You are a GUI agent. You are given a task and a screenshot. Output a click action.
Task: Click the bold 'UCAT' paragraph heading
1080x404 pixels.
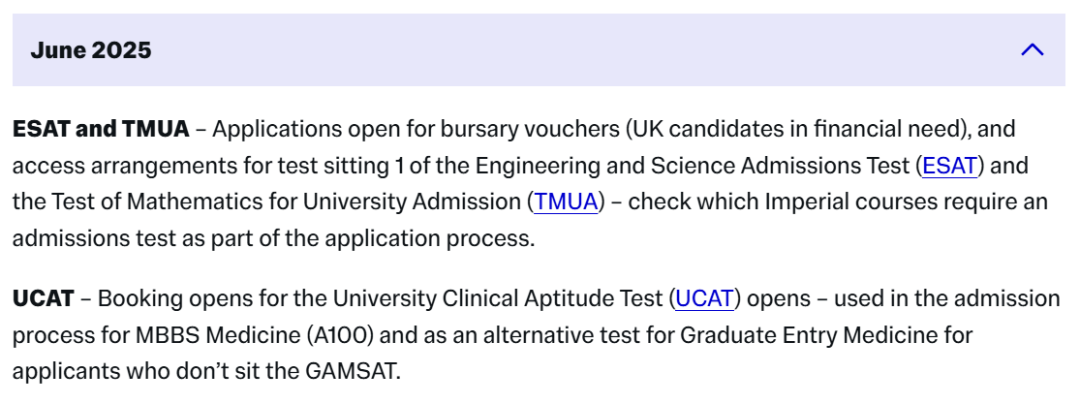43,299
